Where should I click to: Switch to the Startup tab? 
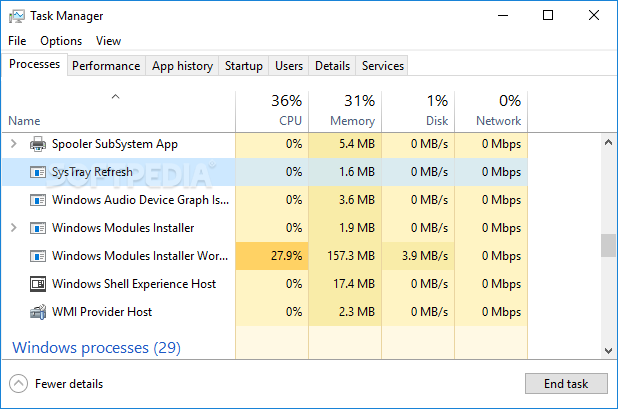[244, 66]
